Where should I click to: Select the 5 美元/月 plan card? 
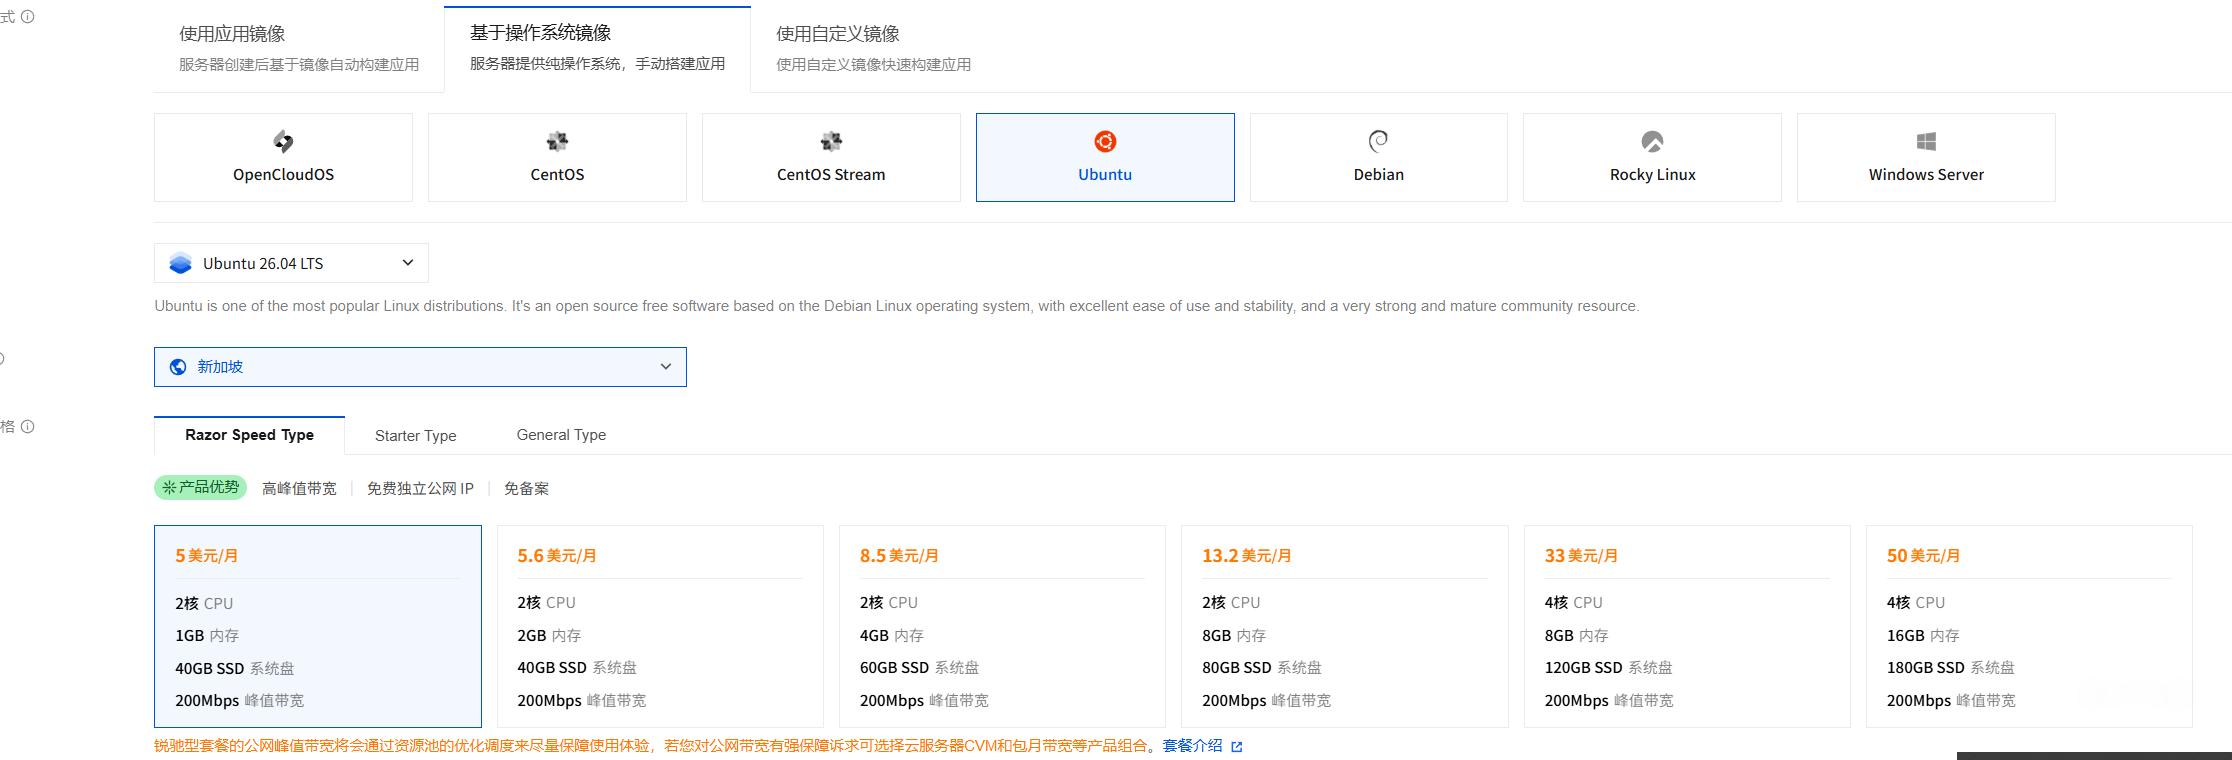(x=318, y=626)
